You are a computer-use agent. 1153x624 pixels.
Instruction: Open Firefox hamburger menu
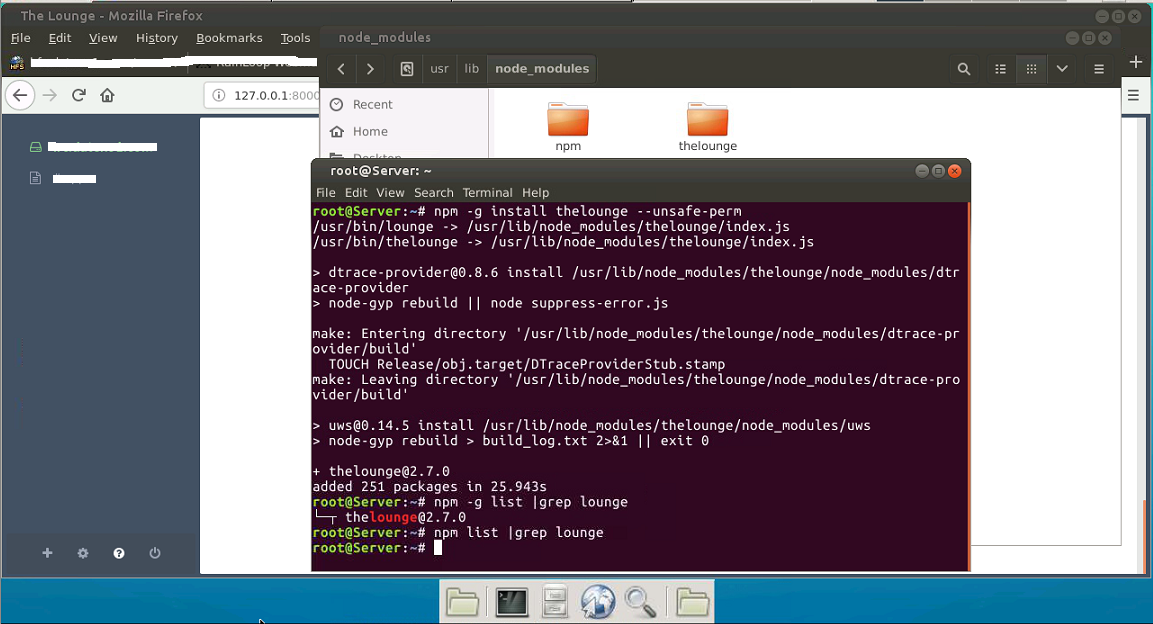coord(1133,95)
